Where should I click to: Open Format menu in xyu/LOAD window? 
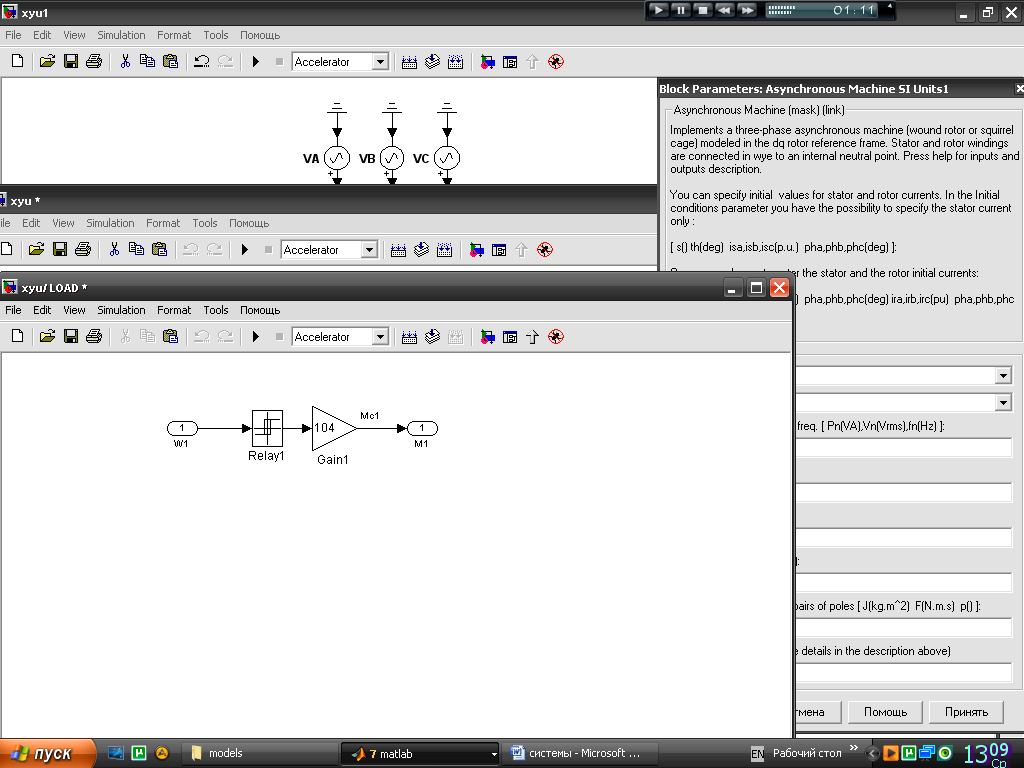(x=174, y=310)
